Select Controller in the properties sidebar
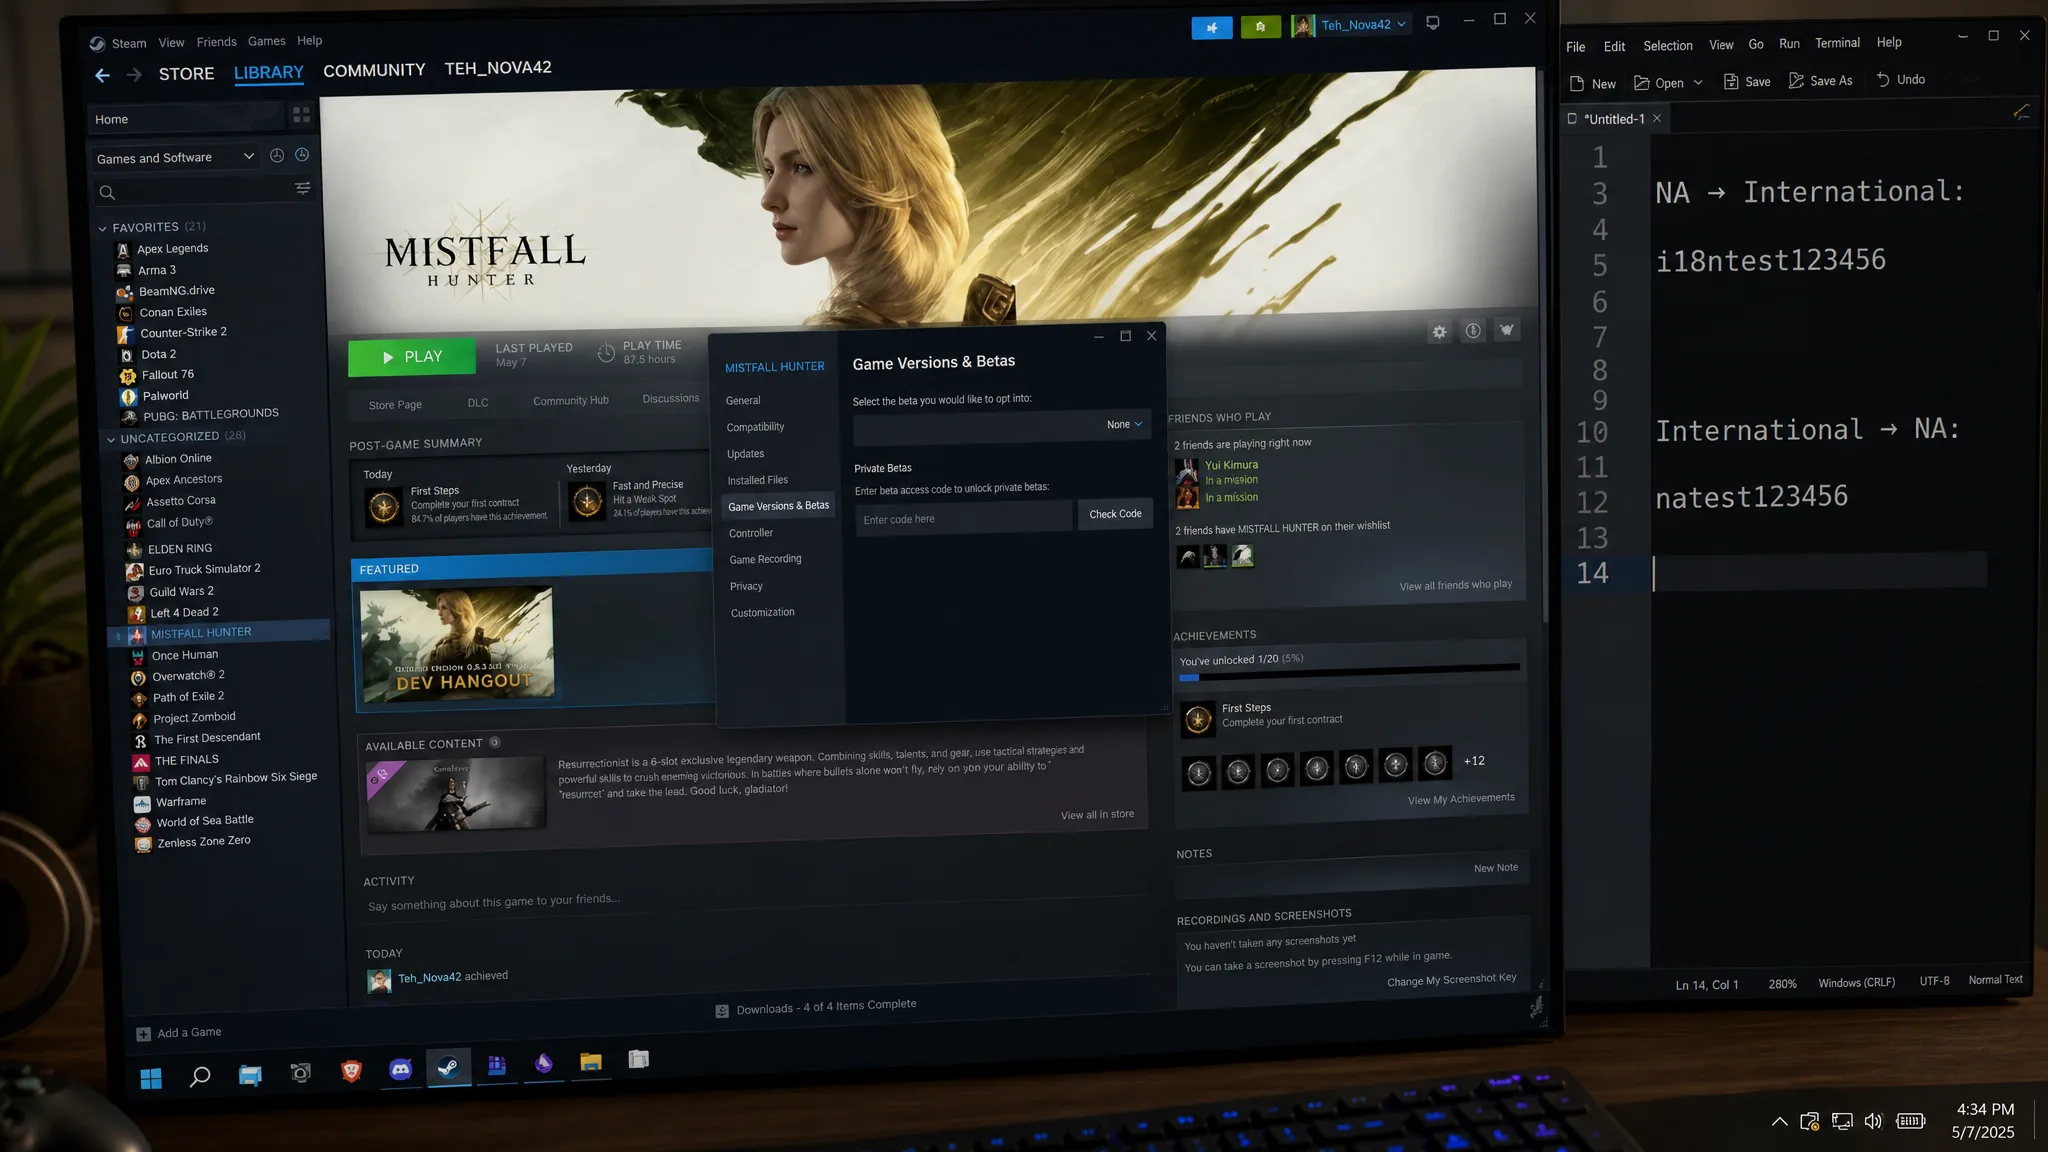Image resolution: width=2048 pixels, height=1152 pixels. pyautogui.click(x=751, y=534)
